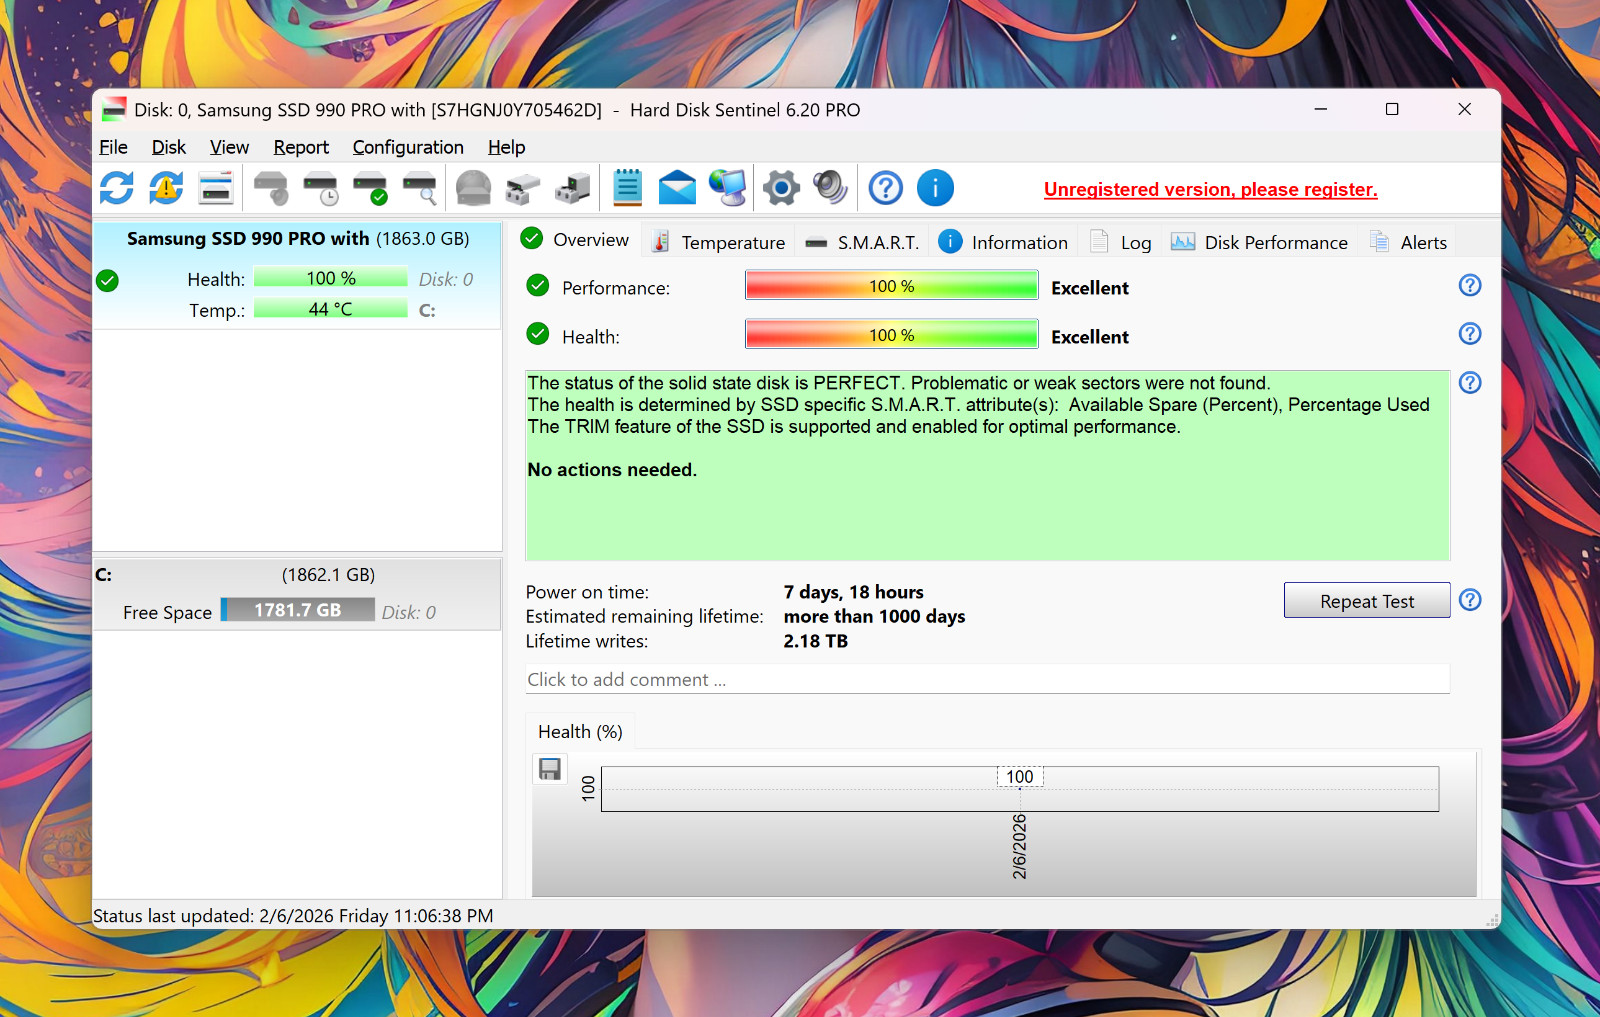Switch to the Disk Performance tab
The width and height of the screenshot is (1600, 1017).
coord(1260,242)
